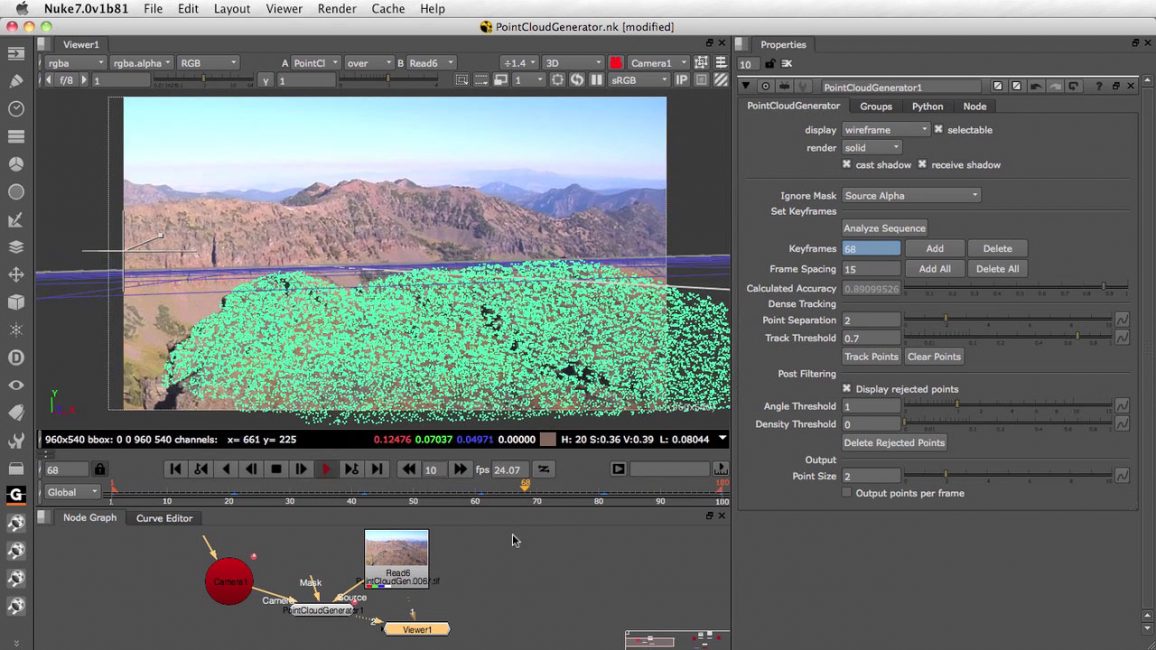1156x650 pixels.
Task: Skip forward by frame increment
Action: [460, 469]
